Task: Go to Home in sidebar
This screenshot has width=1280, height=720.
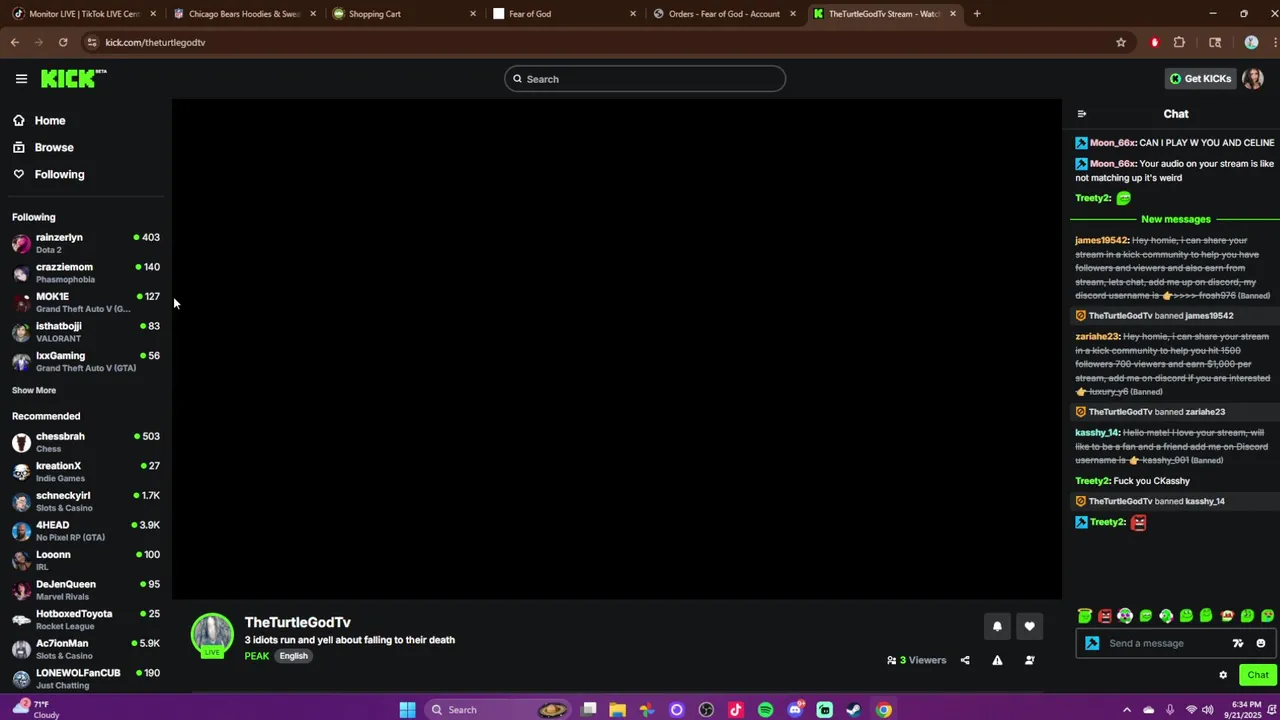Action: pyautogui.click(x=40, y=120)
